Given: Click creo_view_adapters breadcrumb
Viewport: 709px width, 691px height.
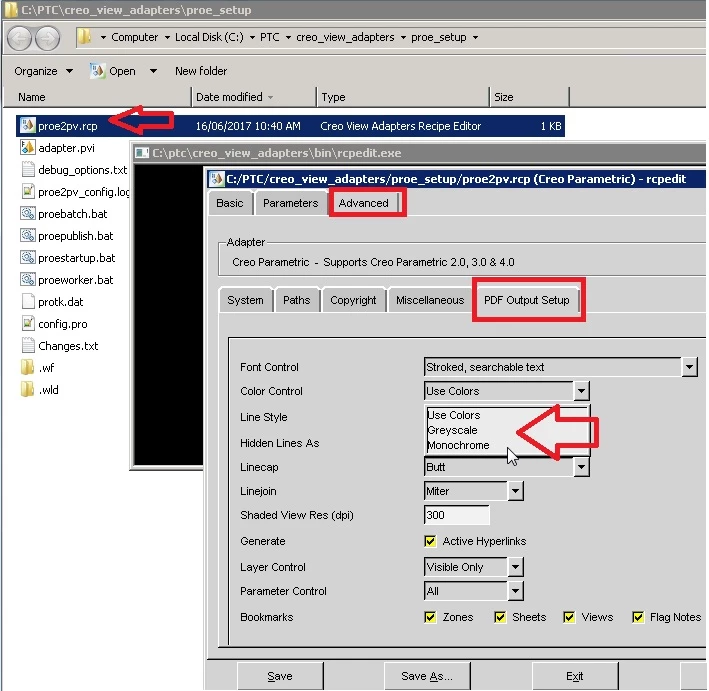Looking at the screenshot, I should (345, 37).
